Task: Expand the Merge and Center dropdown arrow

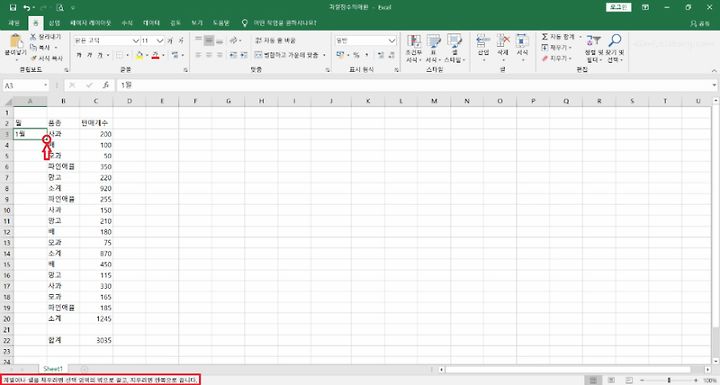Action: pyautogui.click(x=324, y=55)
